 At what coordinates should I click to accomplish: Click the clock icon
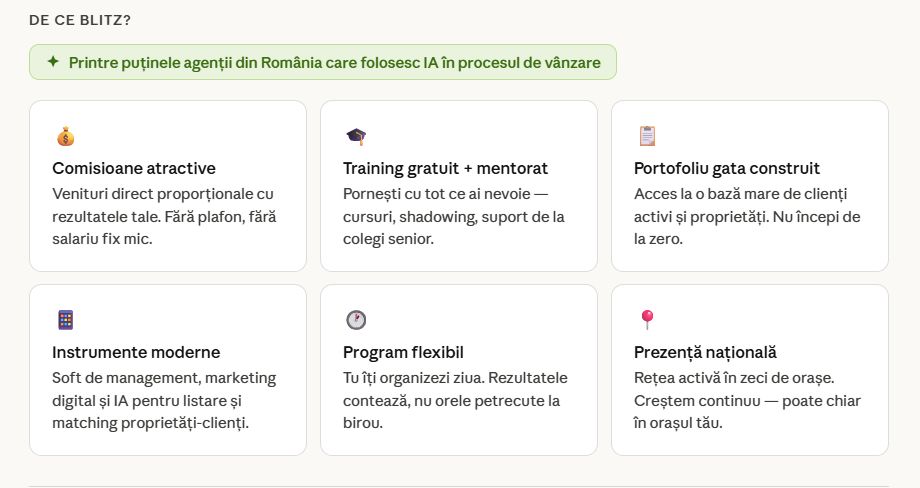[356, 320]
